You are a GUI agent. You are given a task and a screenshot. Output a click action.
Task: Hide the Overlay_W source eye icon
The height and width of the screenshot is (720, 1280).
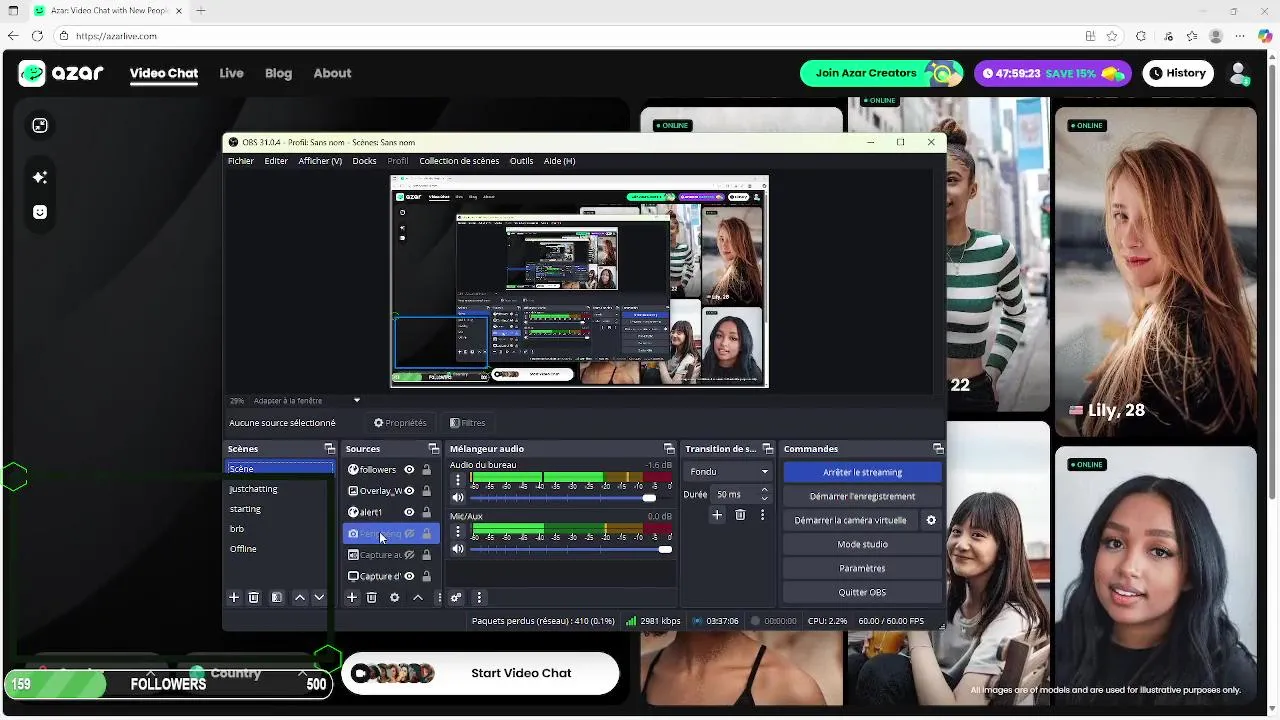[409, 491]
